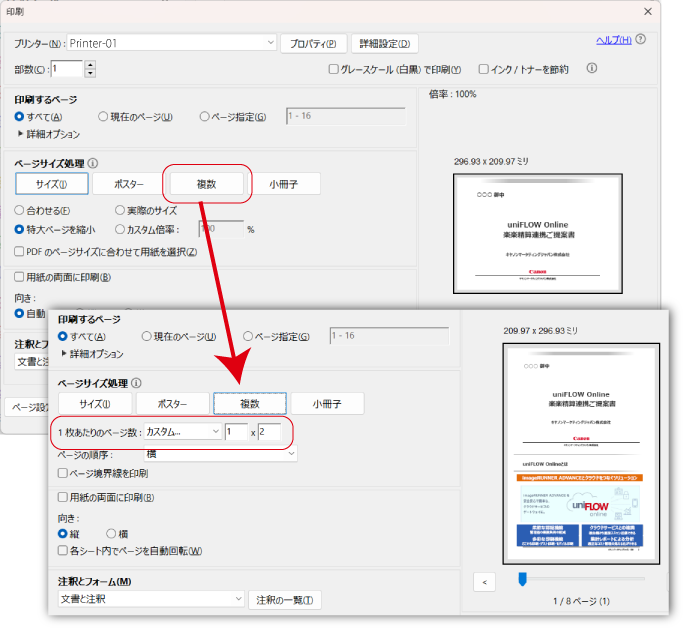Click the previous page arrow button under preview

(483, 581)
